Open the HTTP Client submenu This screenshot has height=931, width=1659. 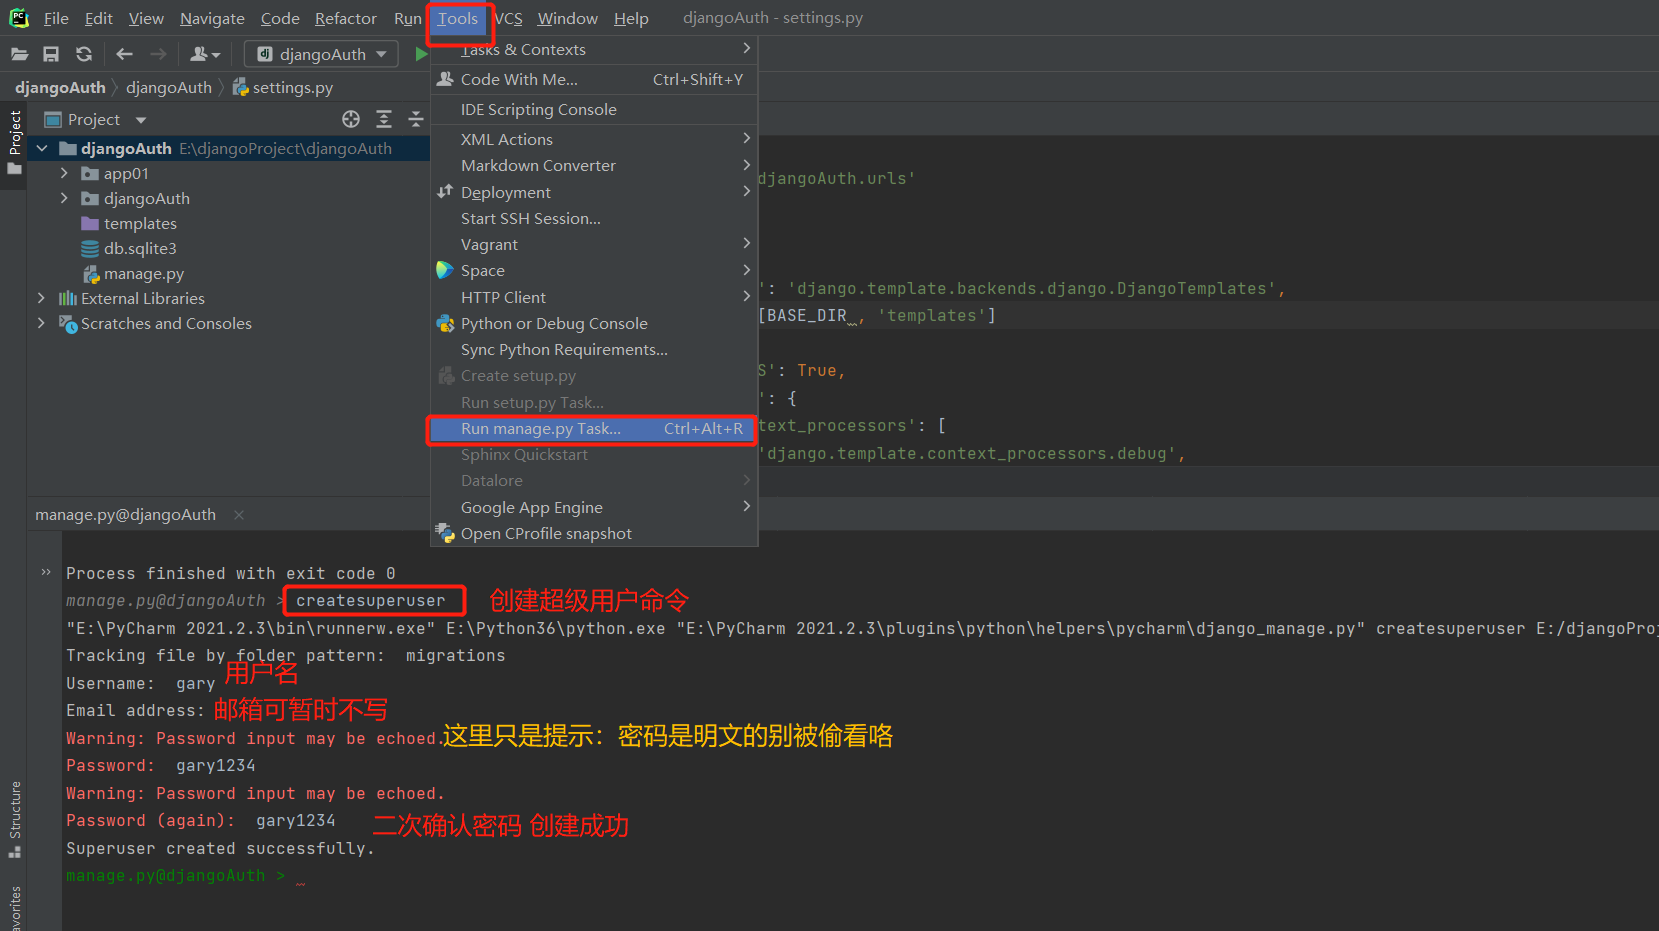[594, 297]
